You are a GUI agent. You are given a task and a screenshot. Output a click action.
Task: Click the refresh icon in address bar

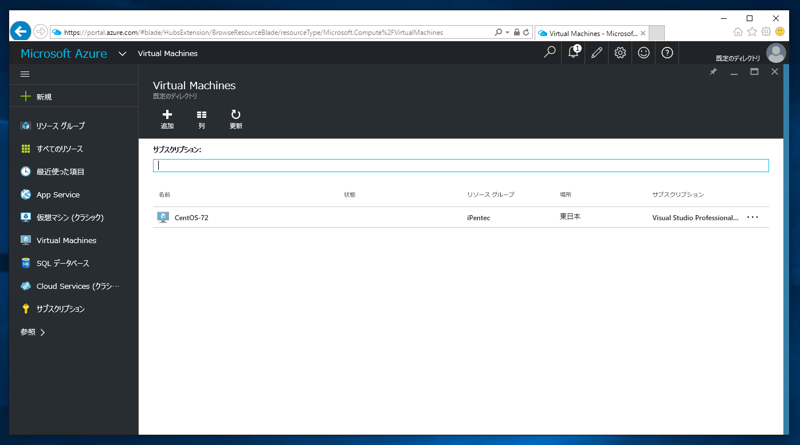526,32
